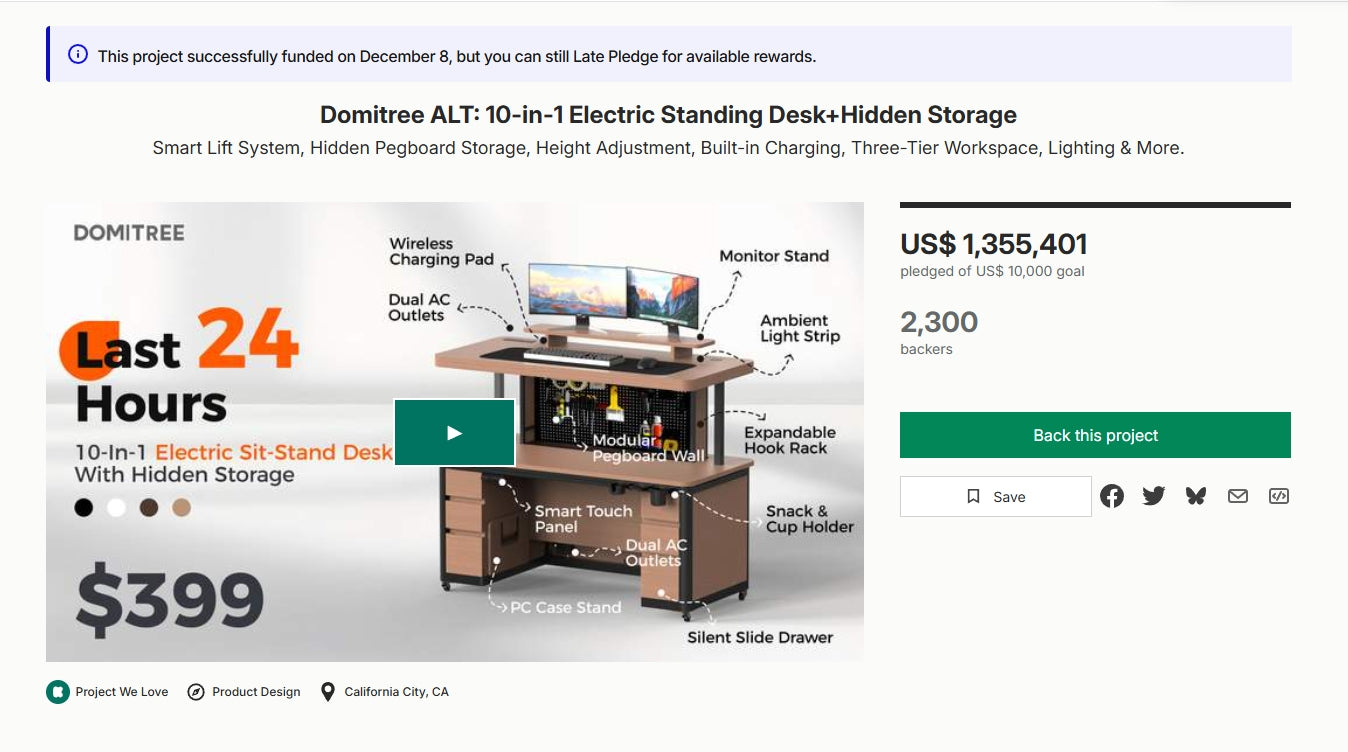Click the Domitree ALT project title
The image size is (1348, 752).
pos(668,115)
